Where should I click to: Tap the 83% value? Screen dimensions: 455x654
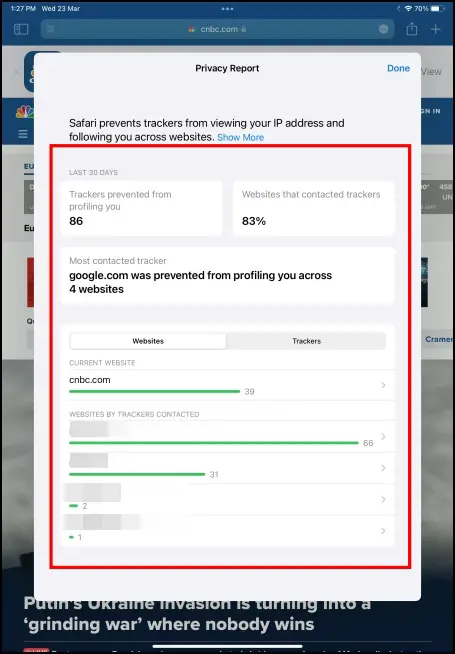point(254,221)
